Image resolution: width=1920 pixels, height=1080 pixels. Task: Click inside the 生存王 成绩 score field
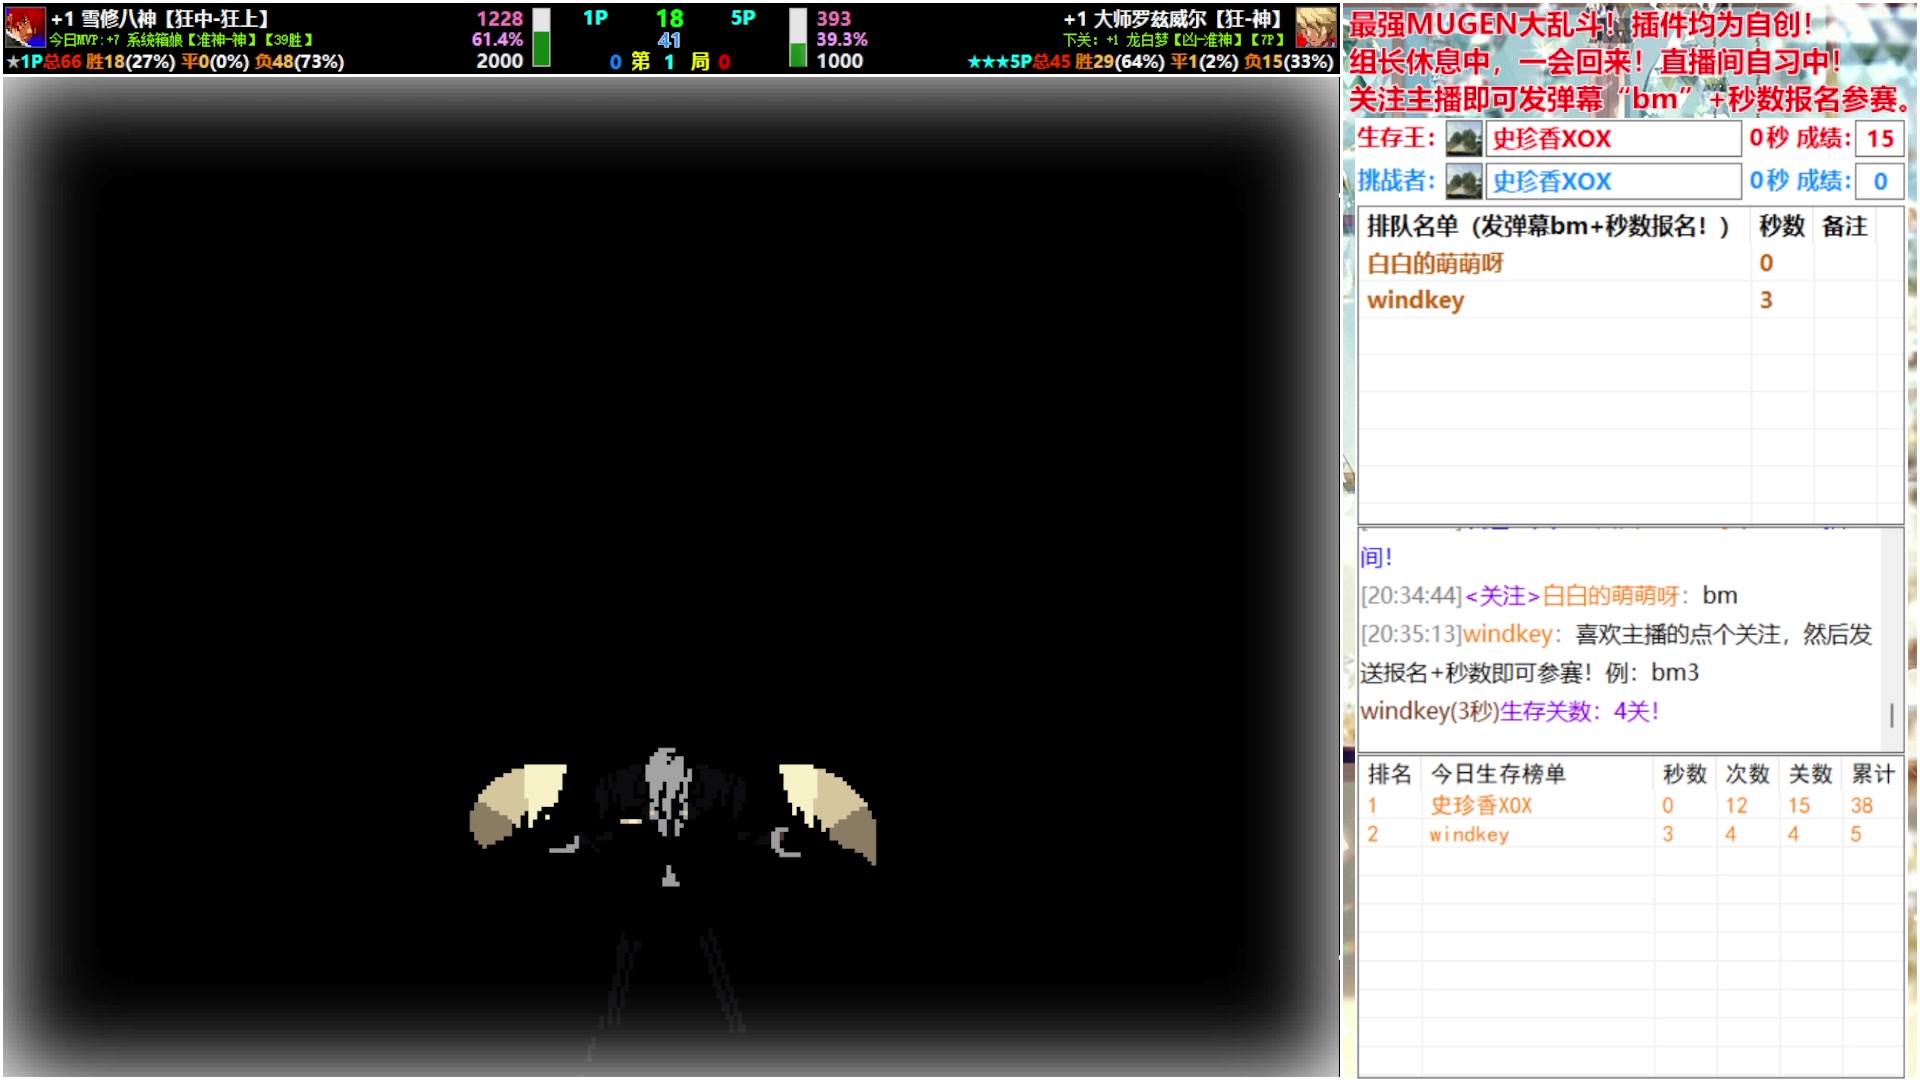(x=1879, y=139)
